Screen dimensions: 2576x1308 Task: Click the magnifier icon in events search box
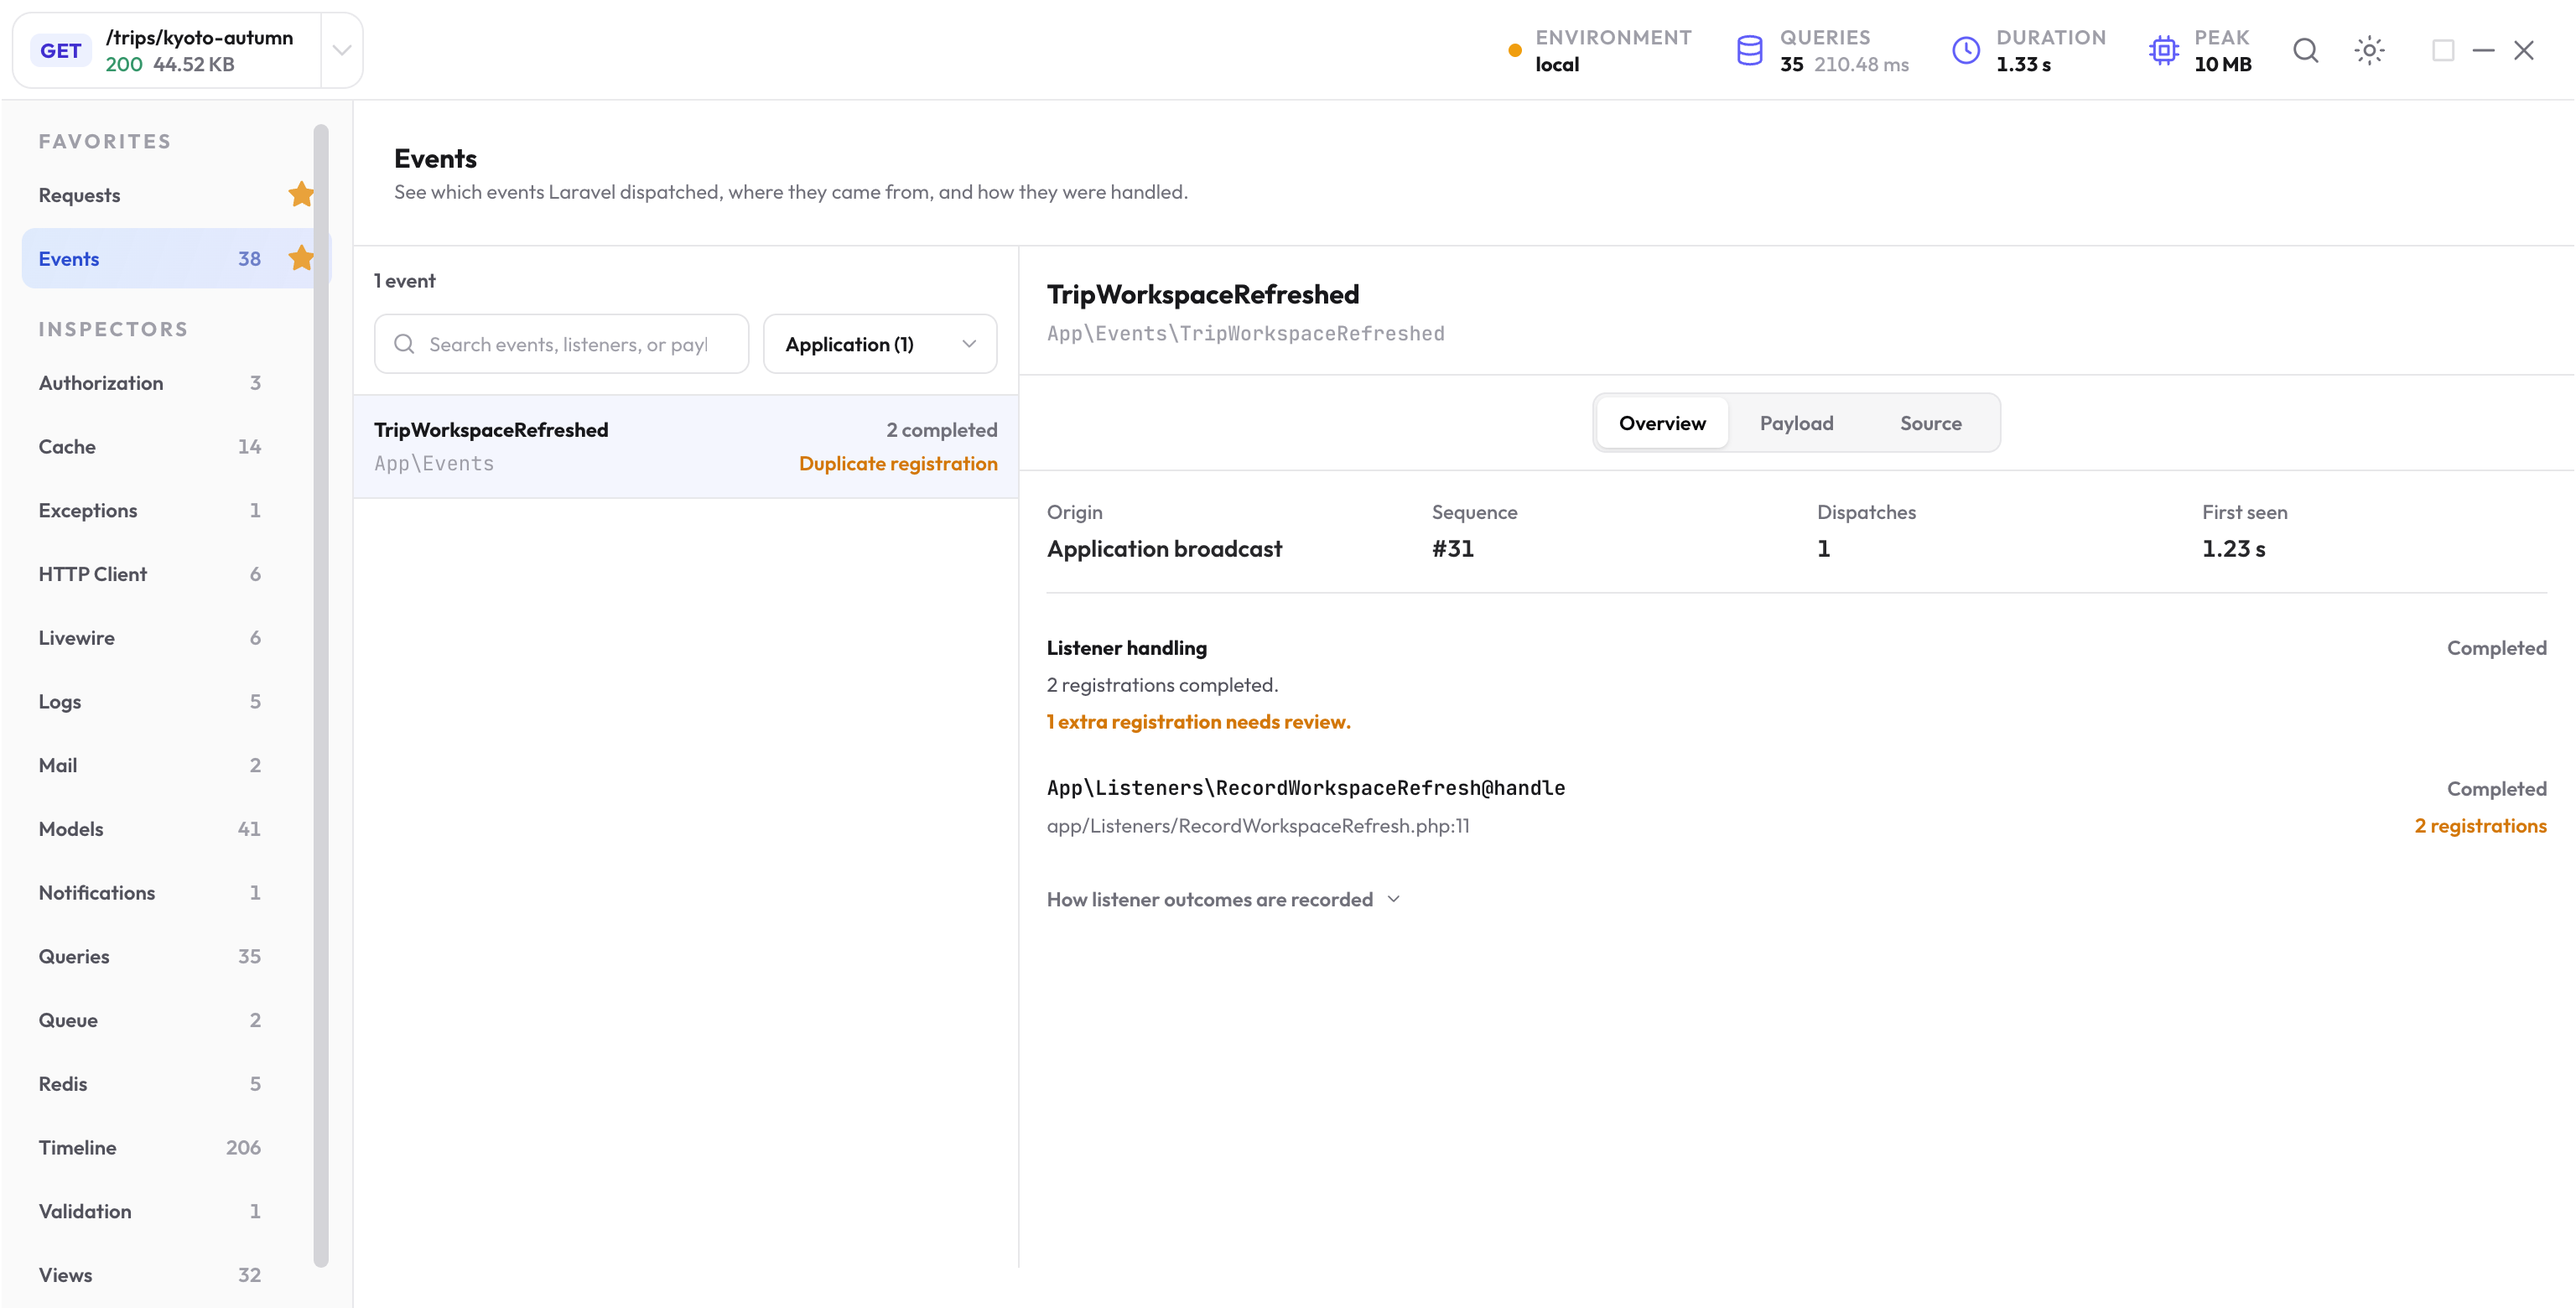coord(404,344)
